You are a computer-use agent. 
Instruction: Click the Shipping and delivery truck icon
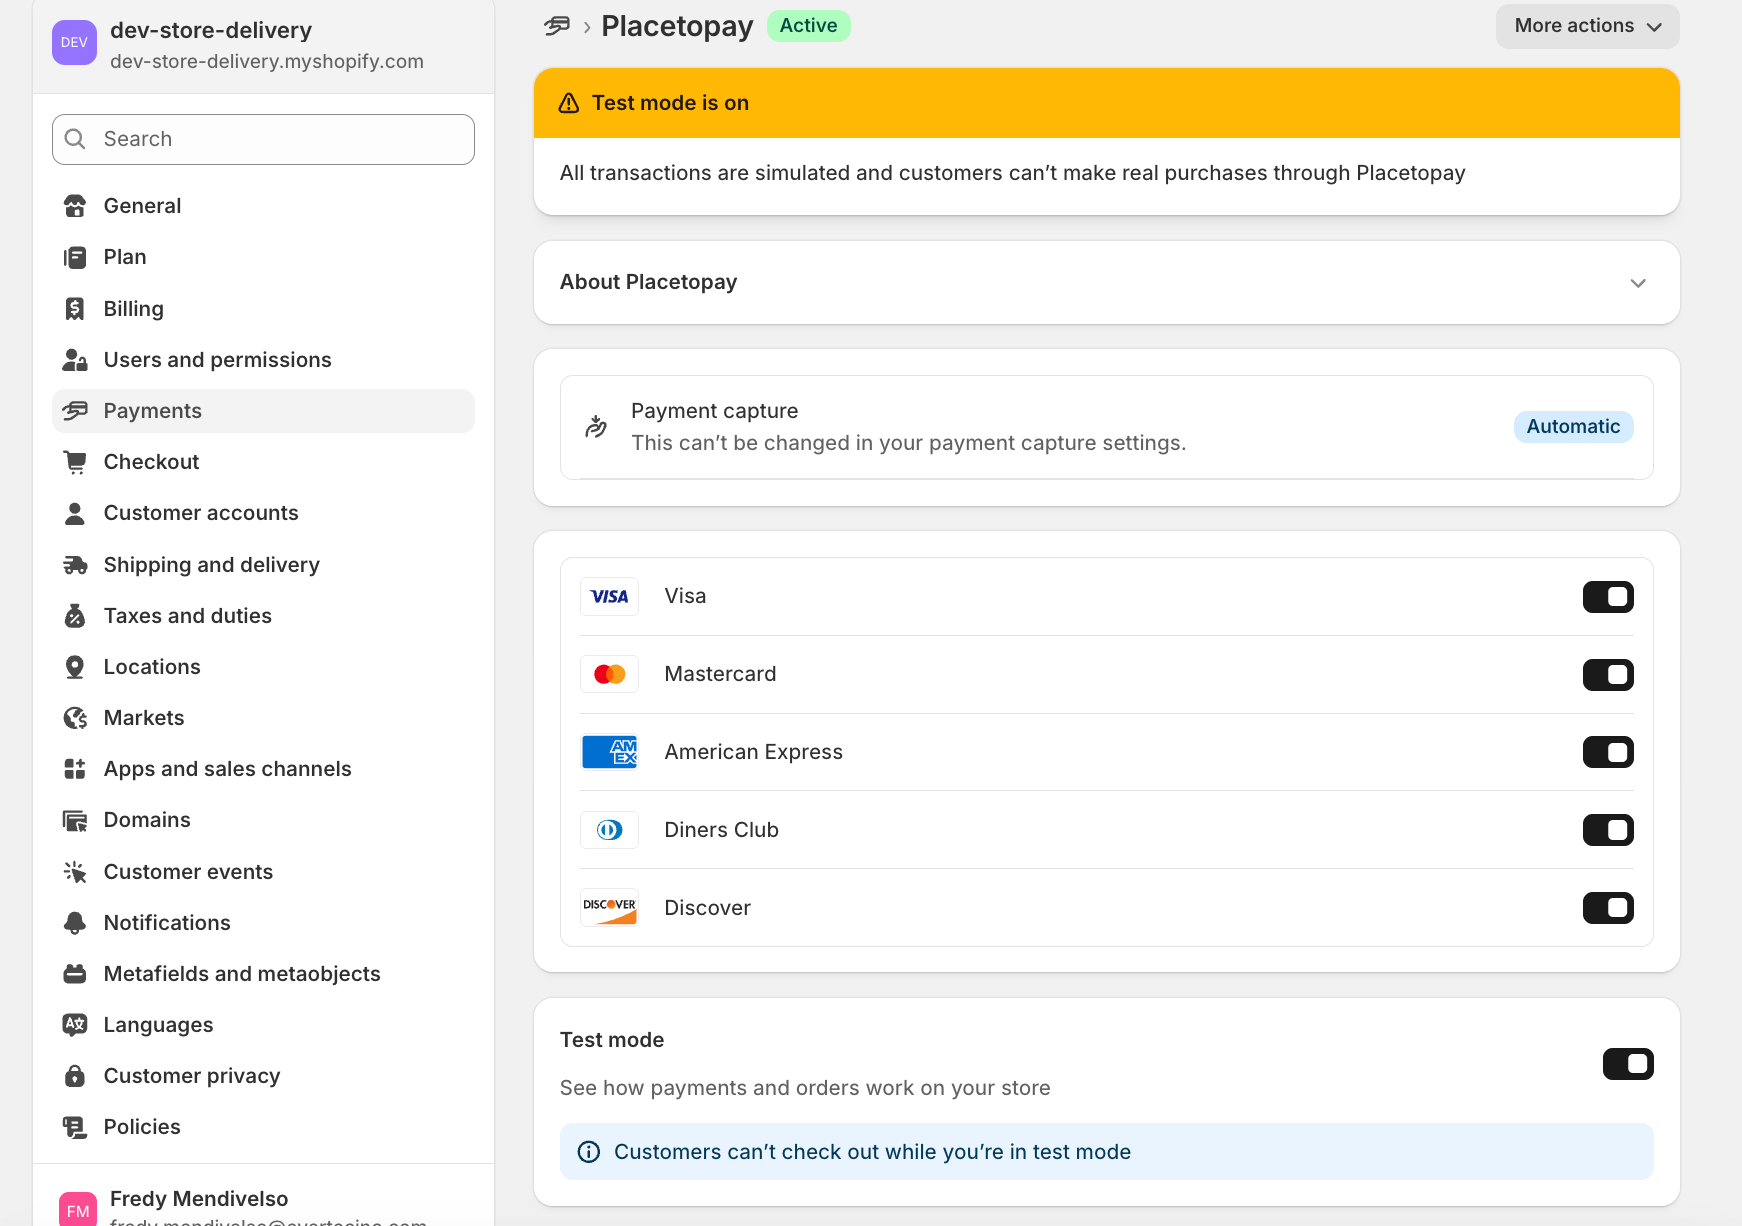tap(75, 565)
